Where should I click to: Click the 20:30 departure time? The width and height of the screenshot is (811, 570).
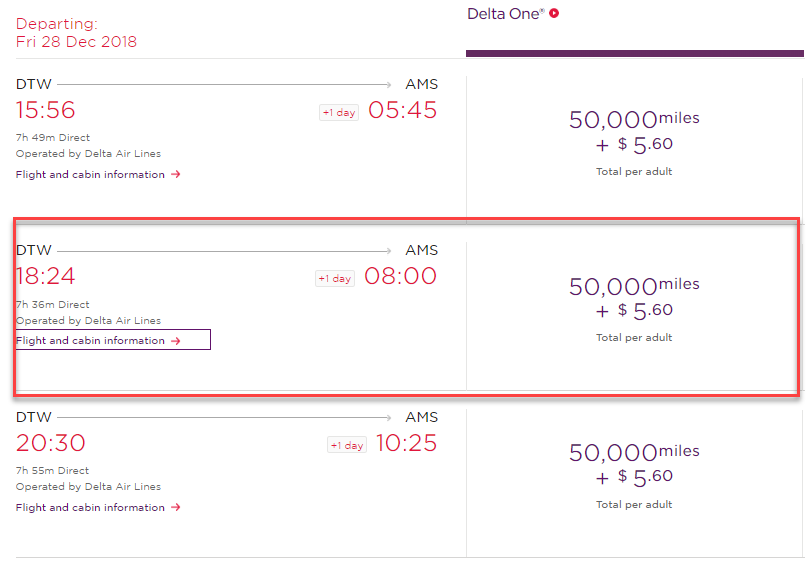point(50,443)
